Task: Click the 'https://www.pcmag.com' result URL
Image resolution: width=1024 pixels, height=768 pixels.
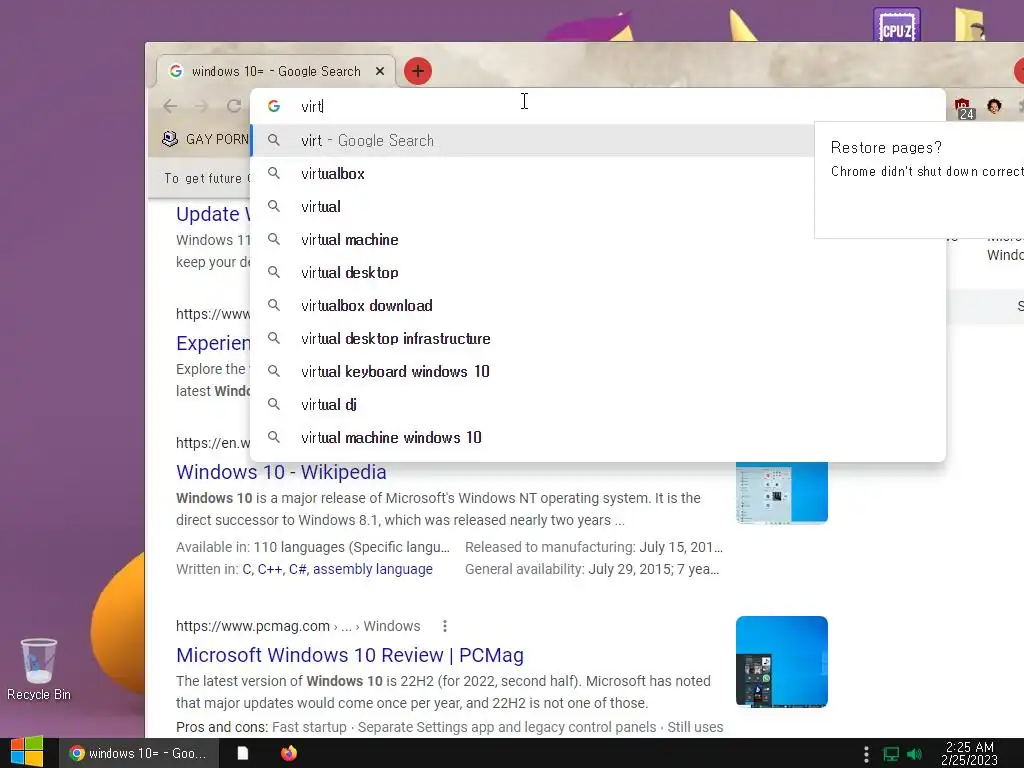Action: click(253, 626)
